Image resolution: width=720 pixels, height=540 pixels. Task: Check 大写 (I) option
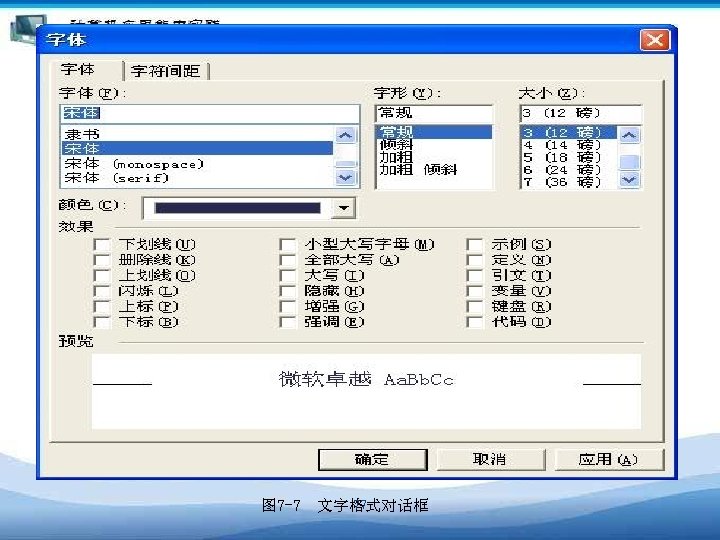click(x=288, y=276)
